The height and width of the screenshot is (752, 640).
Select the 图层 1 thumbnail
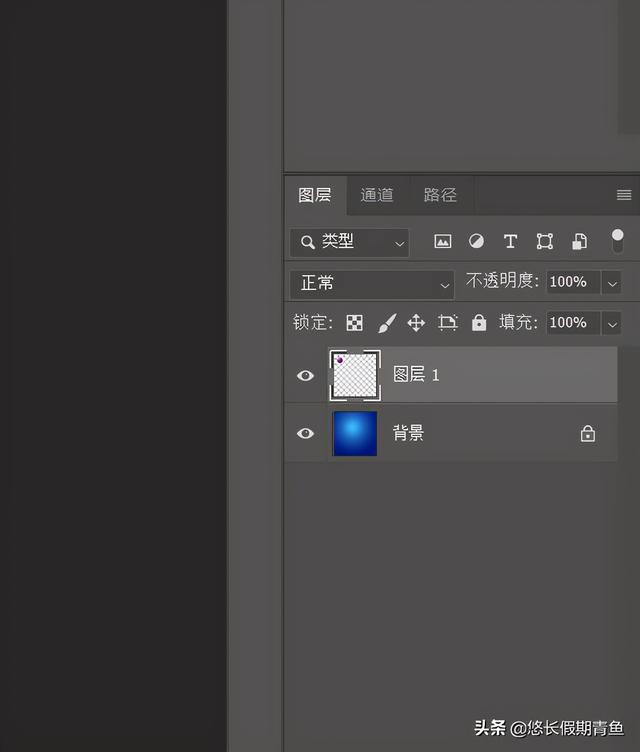click(x=355, y=375)
